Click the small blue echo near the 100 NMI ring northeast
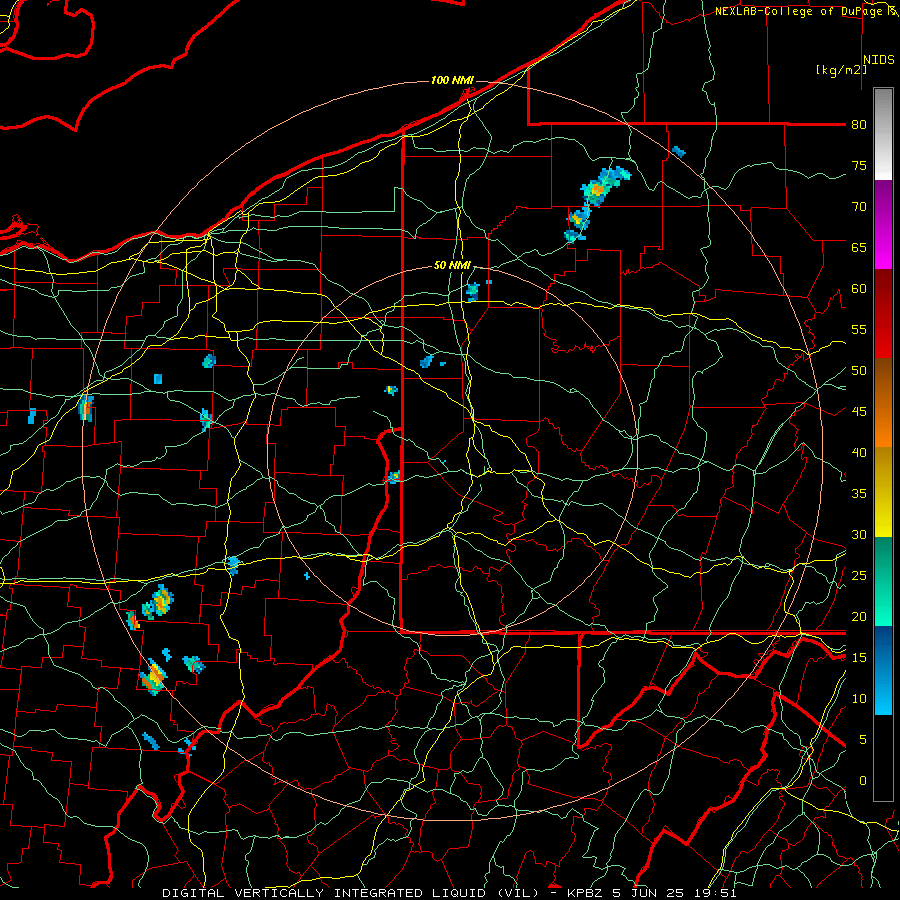 (x=678, y=152)
